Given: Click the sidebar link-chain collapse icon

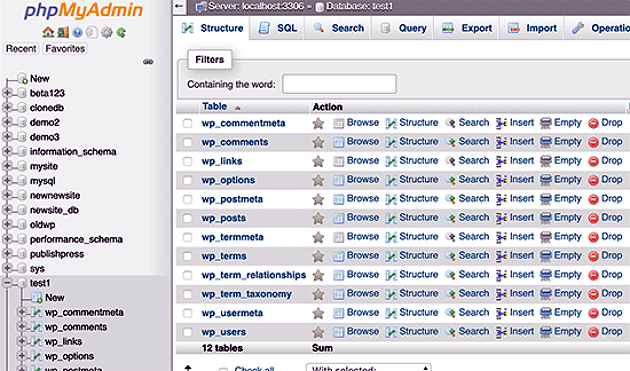Looking at the screenshot, I should [x=148, y=62].
